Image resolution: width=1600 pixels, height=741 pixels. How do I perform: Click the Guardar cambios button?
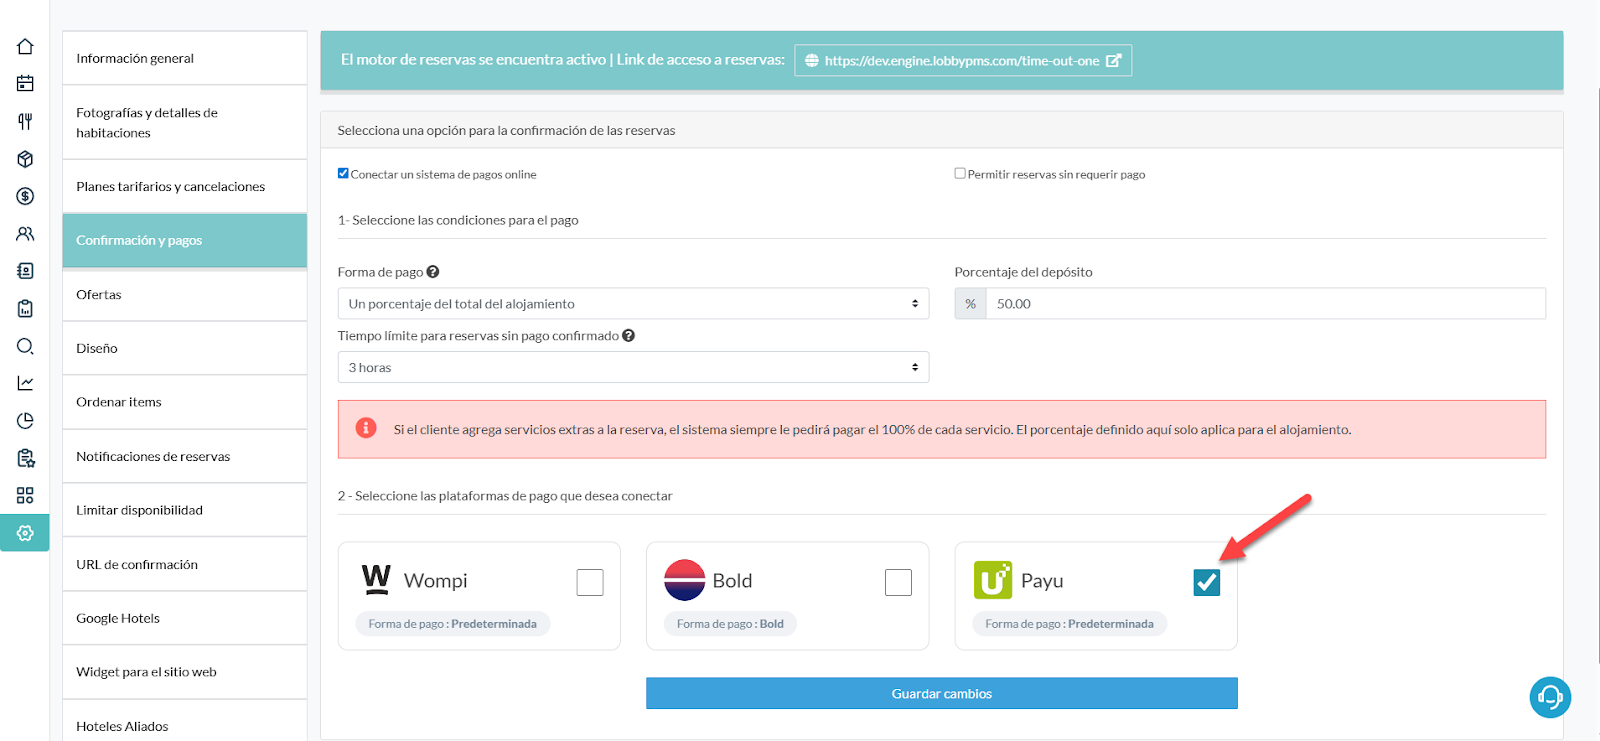click(941, 694)
